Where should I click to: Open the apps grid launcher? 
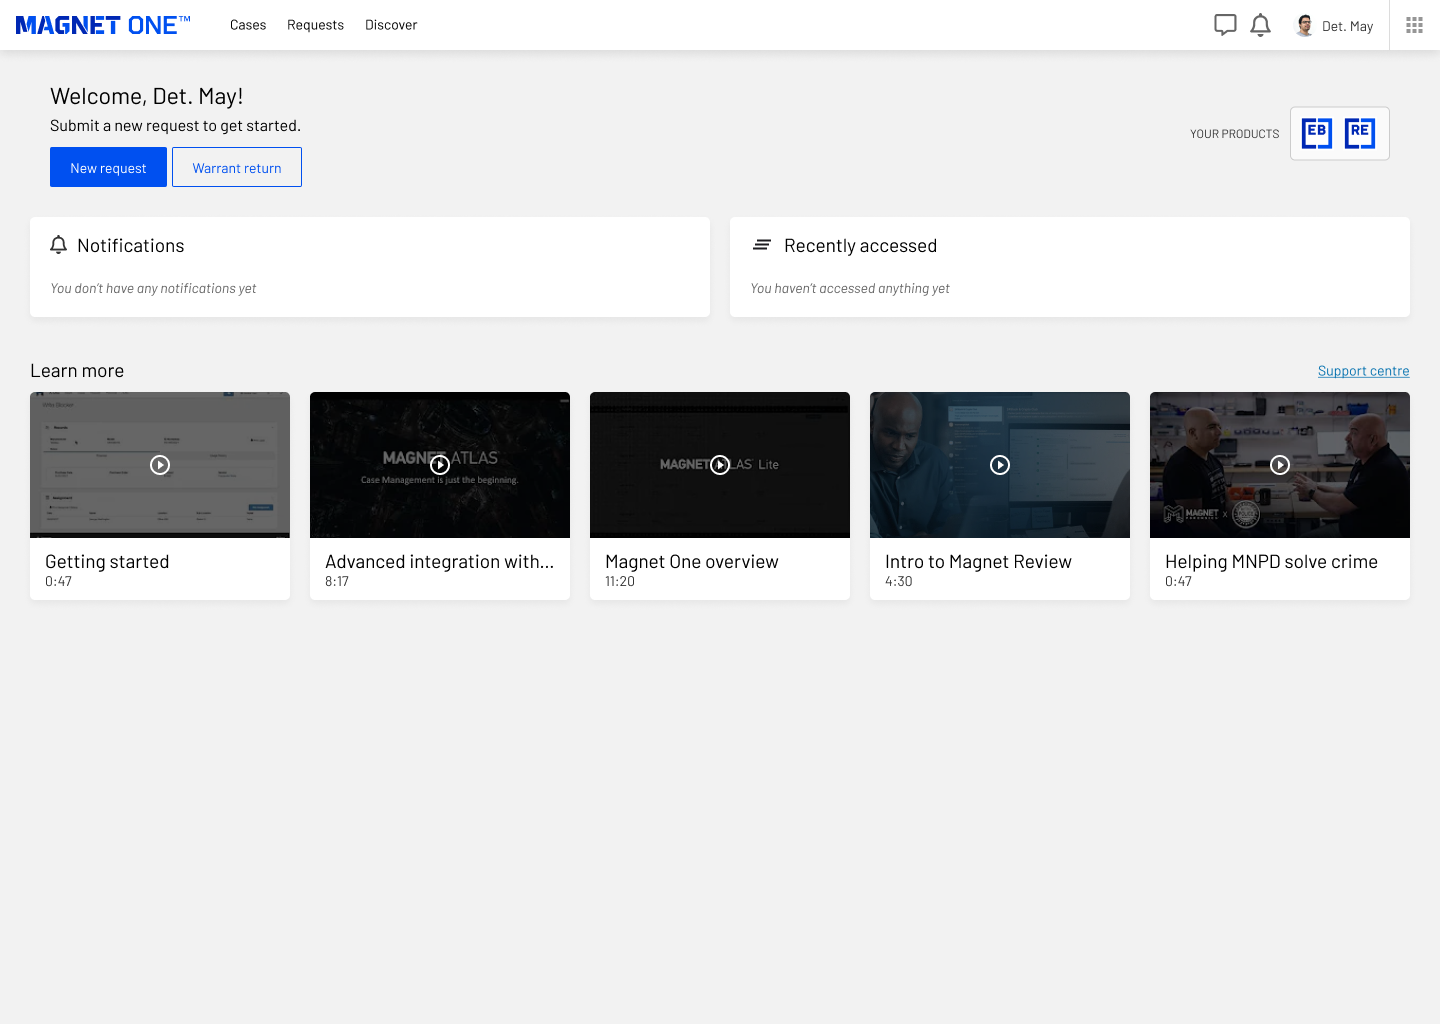tap(1414, 25)
